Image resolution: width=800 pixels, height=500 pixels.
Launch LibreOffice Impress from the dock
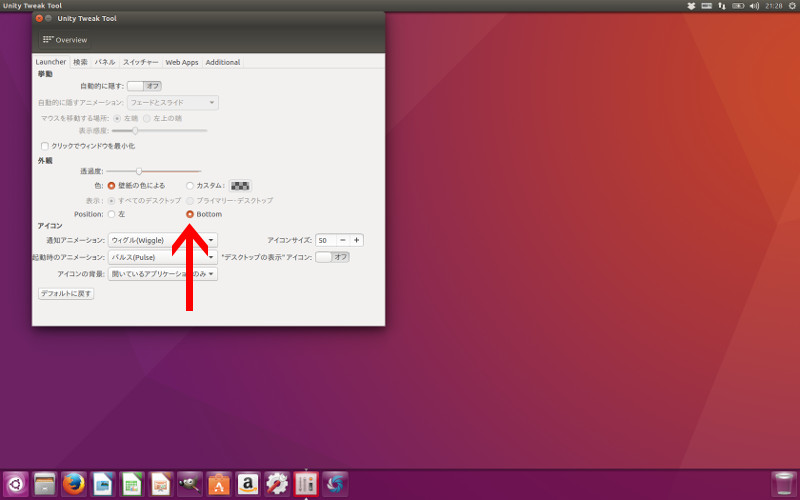tap(161, 484)
